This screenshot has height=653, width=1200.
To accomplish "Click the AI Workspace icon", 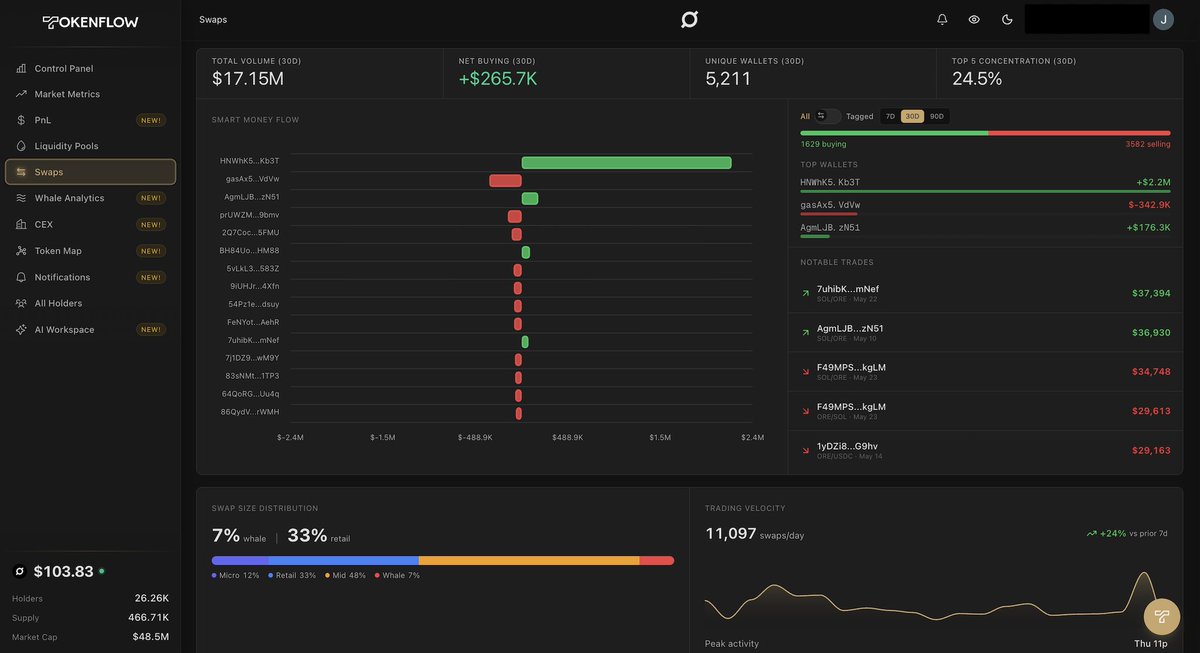I will [x=21, y=329].
